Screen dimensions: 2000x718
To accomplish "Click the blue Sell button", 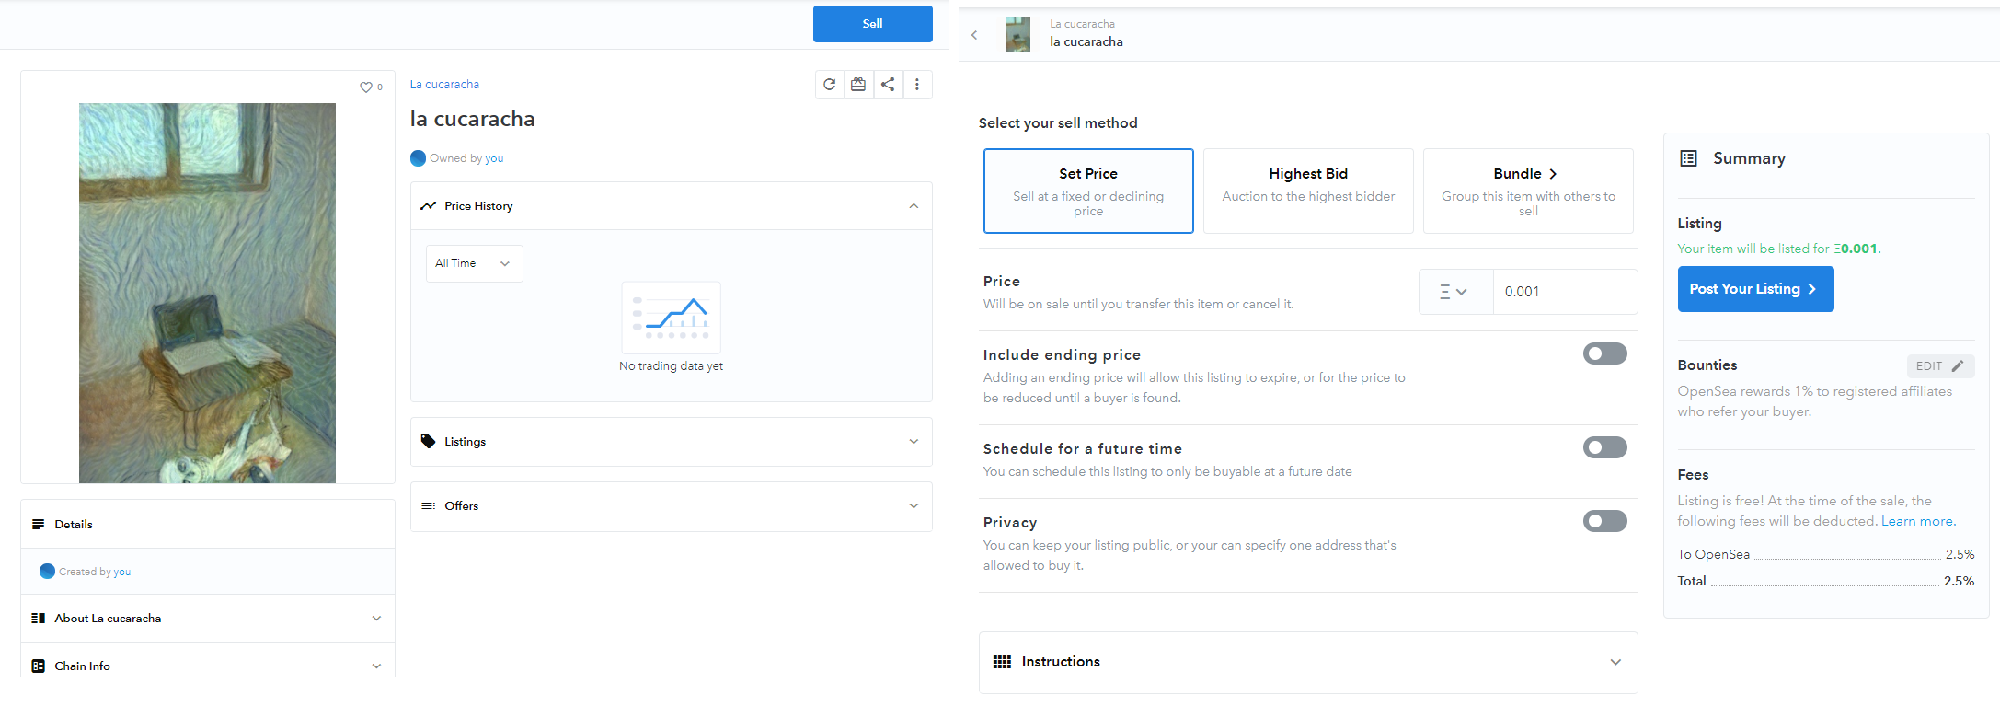I will [873, 24].
